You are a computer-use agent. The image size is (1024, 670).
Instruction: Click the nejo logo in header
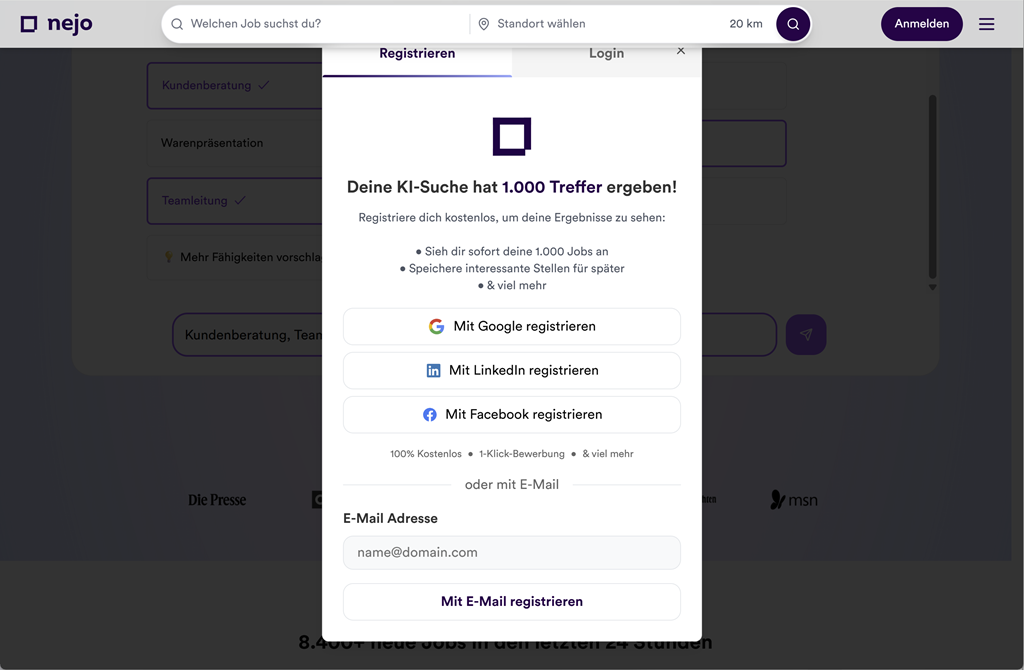(56, 24)
